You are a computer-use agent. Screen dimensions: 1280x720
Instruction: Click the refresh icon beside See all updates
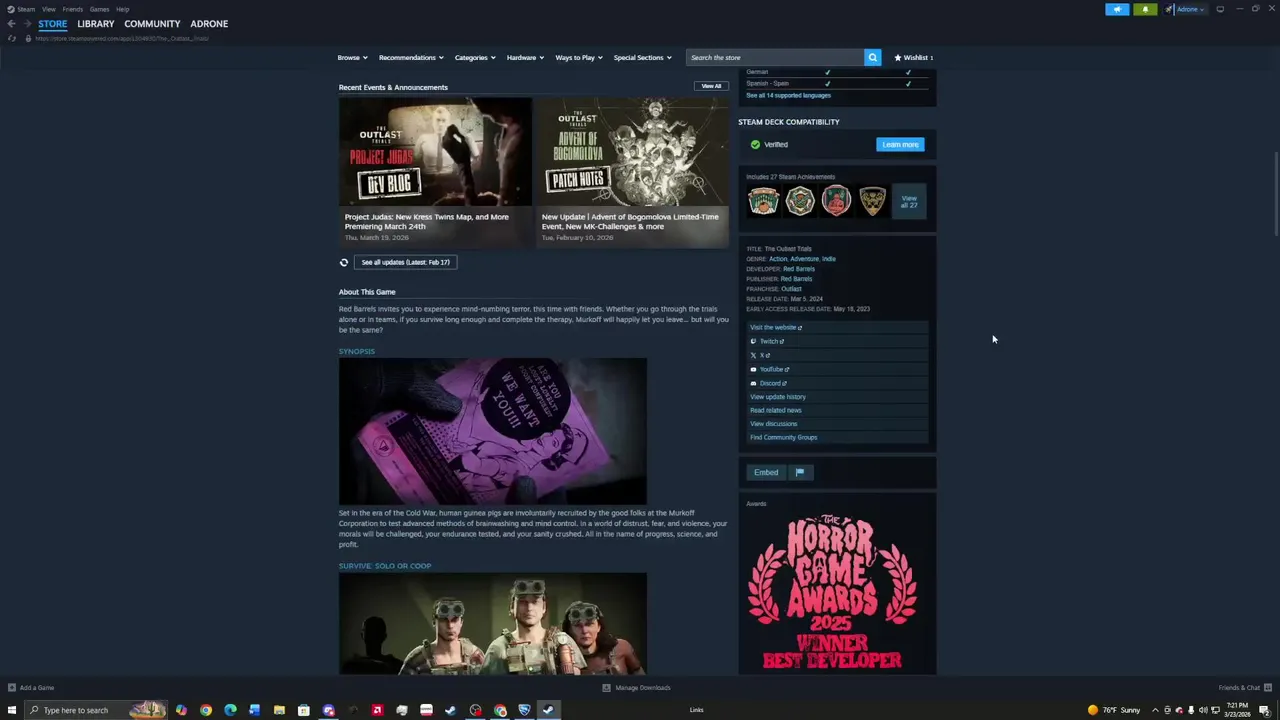coord(344,262)
